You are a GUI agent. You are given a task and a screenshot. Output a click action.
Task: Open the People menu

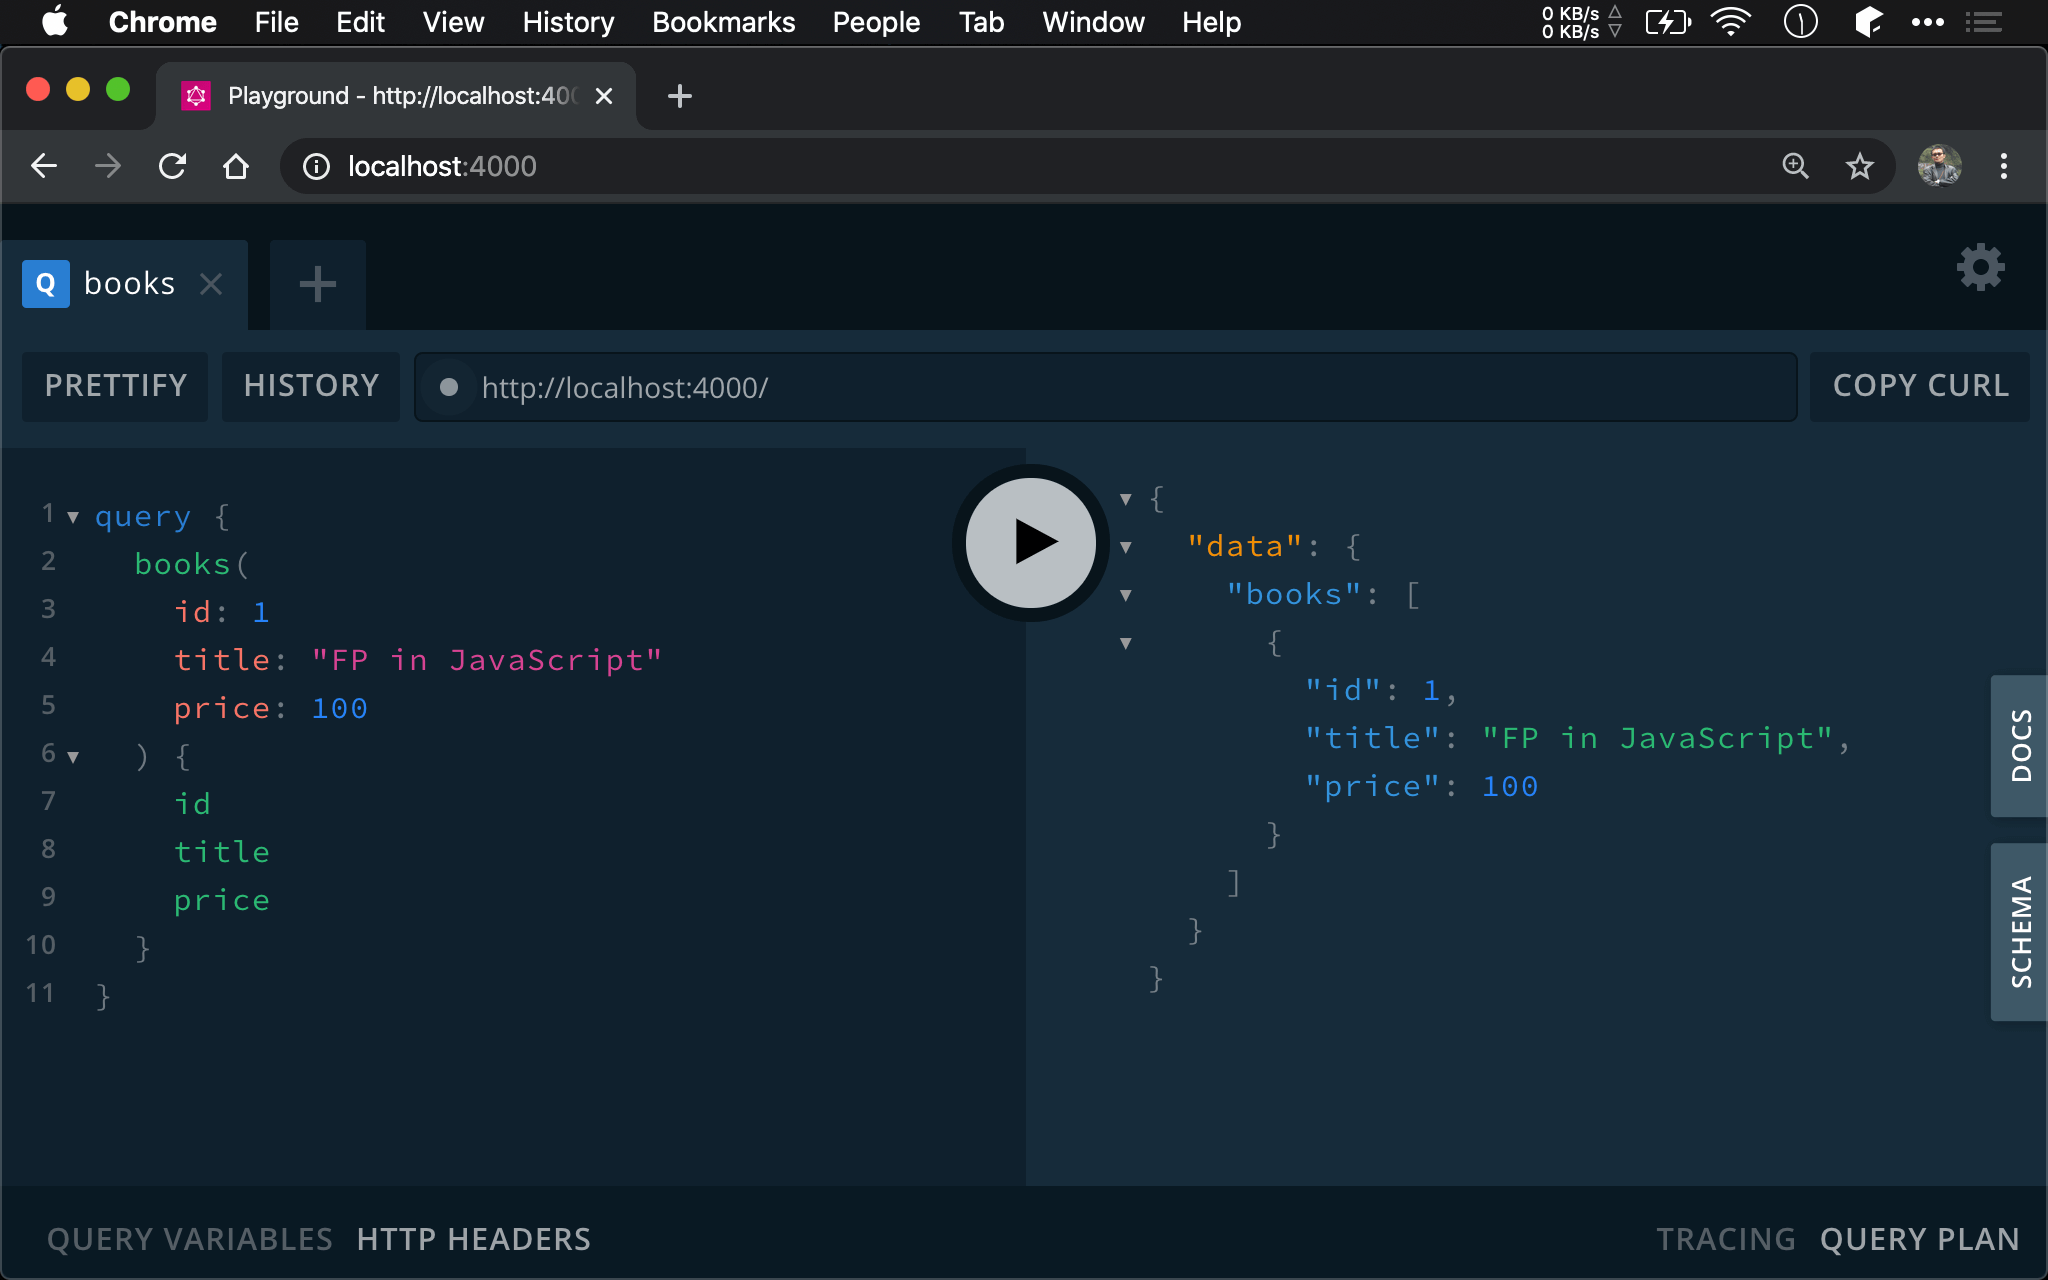tap(876, 22)
